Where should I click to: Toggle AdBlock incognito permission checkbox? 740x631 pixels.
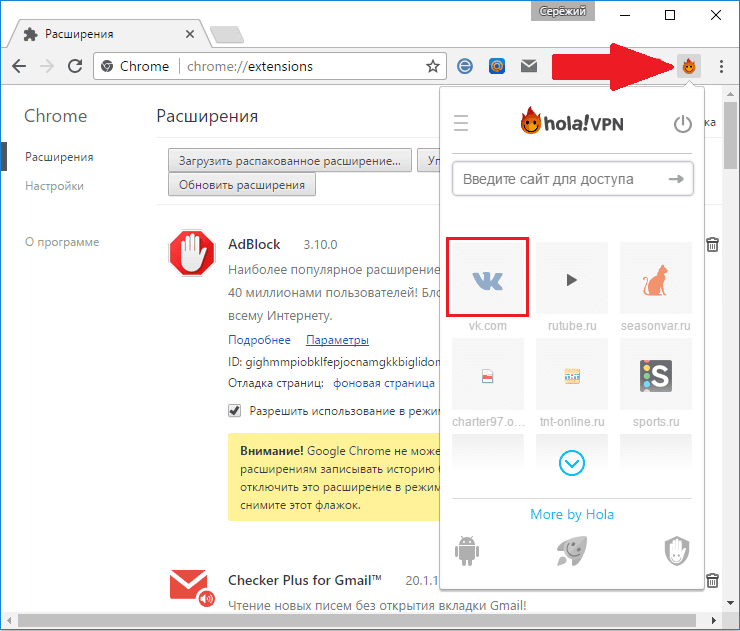pos(235,411)
